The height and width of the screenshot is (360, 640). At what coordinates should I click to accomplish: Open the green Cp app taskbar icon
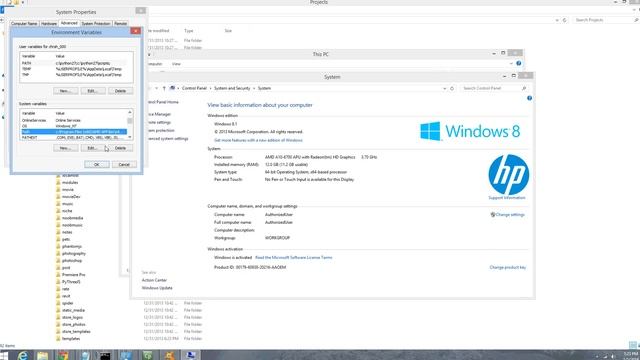147,355
